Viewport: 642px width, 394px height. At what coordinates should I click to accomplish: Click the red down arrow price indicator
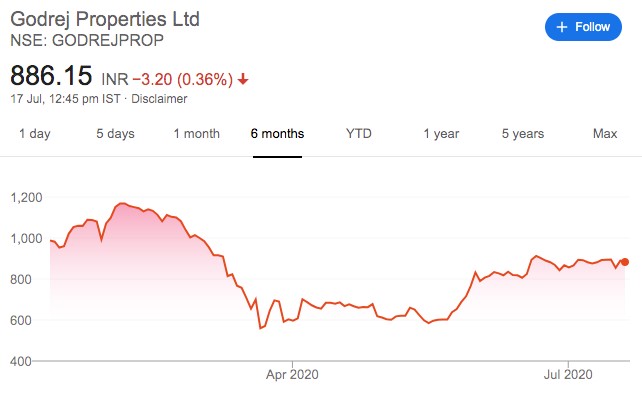243,79
